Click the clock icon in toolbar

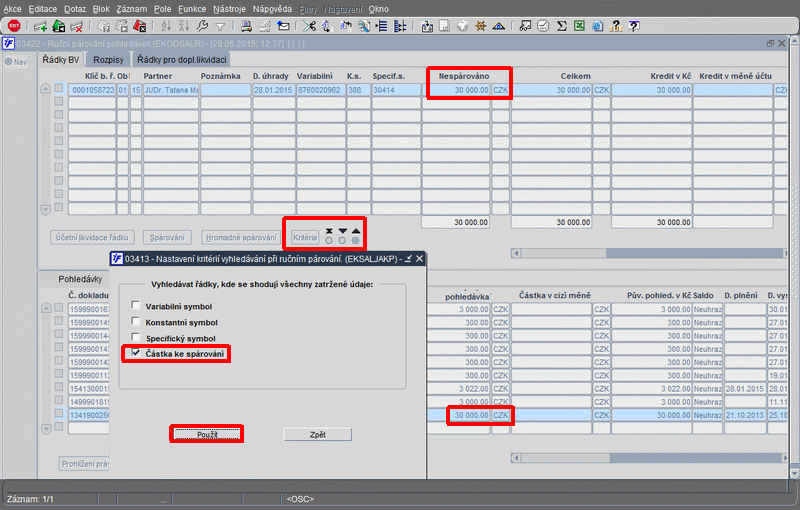pos(543,26)
